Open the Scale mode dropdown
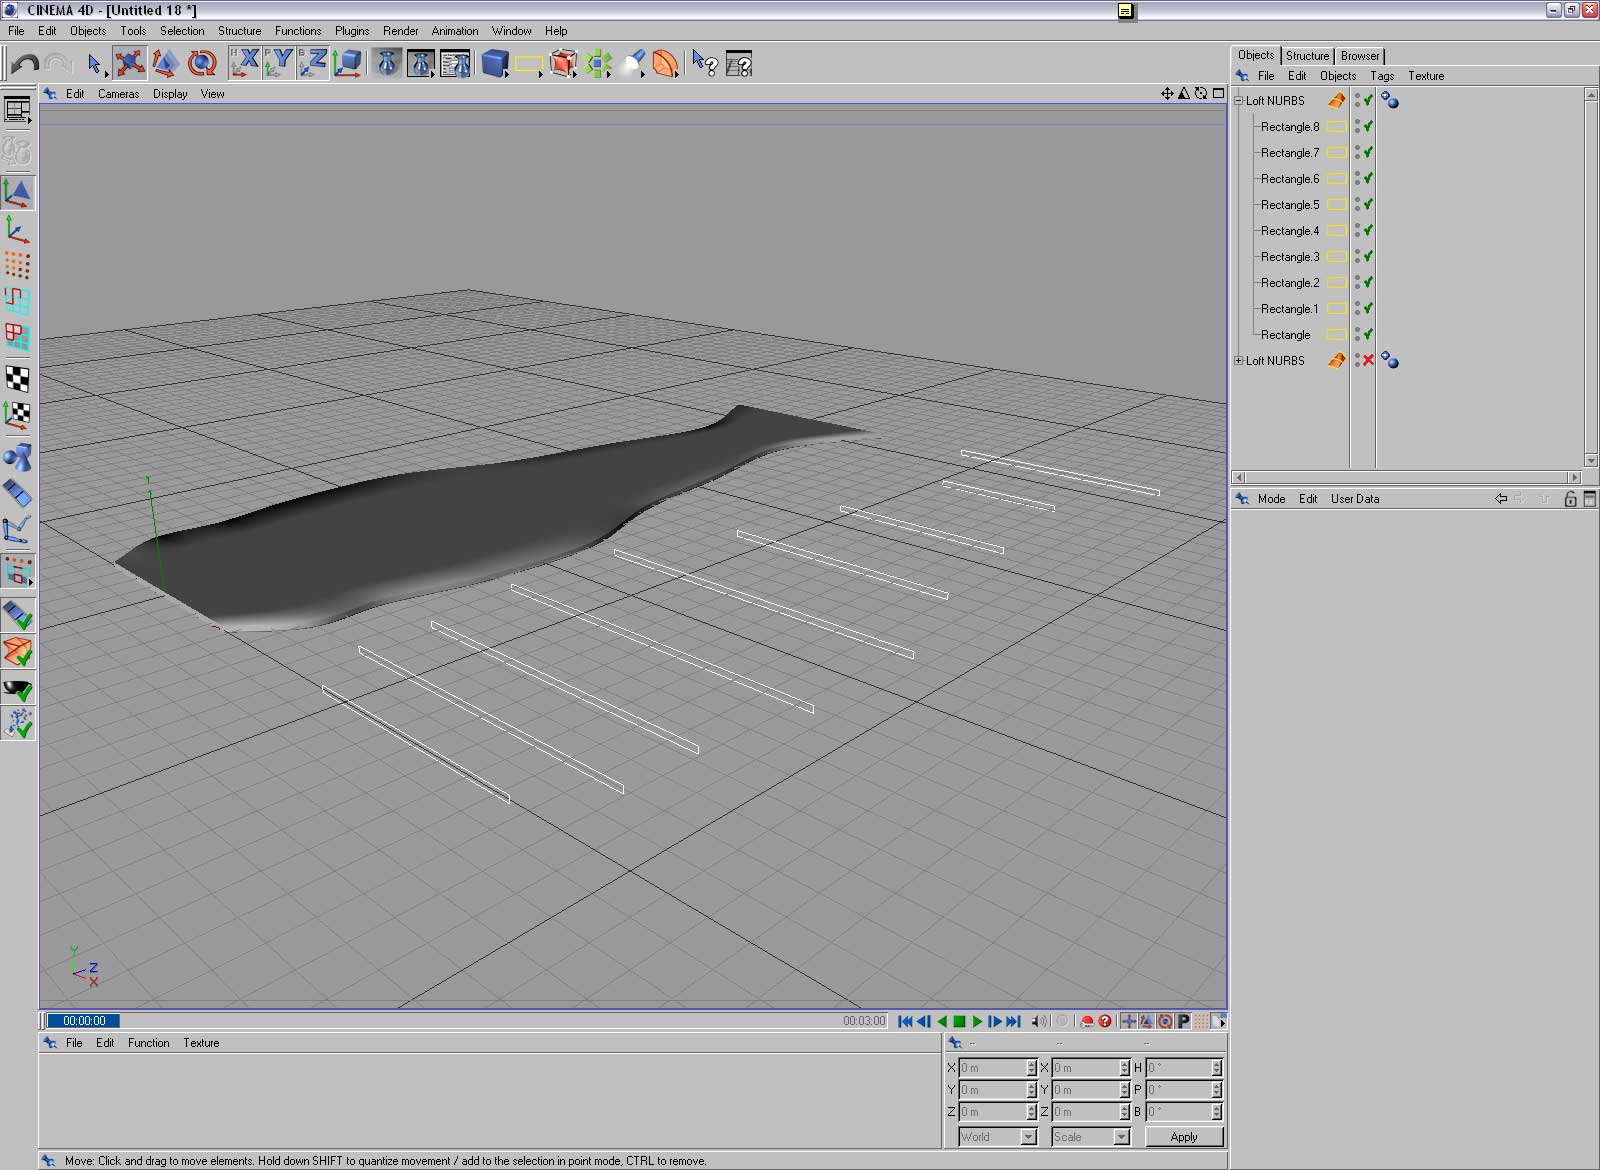 1091,1137
